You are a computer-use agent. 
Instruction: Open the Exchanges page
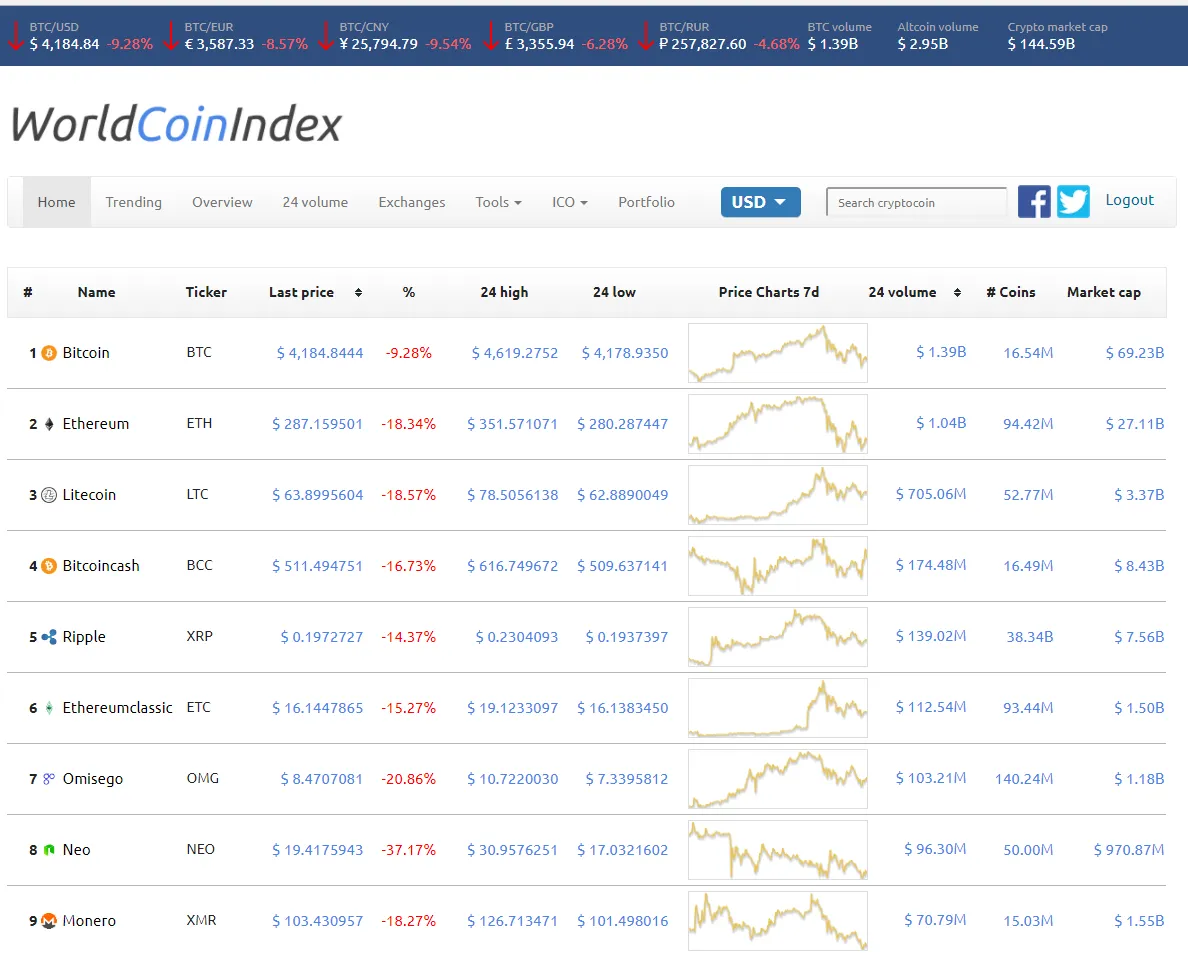click(x=411, y=202)
